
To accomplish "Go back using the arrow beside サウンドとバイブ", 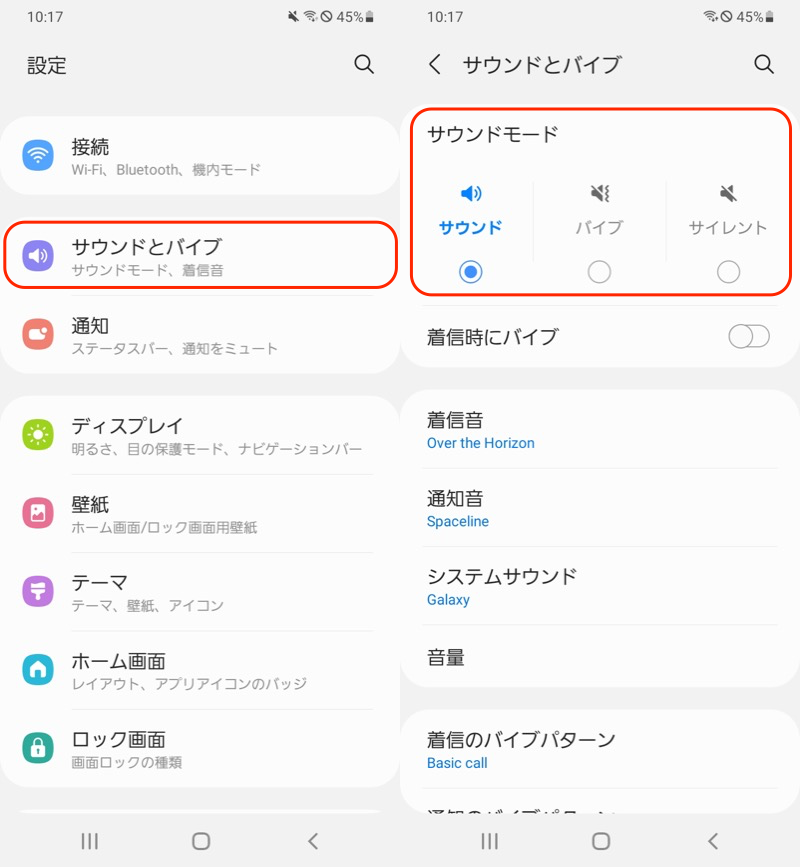I will click(434, 65).
